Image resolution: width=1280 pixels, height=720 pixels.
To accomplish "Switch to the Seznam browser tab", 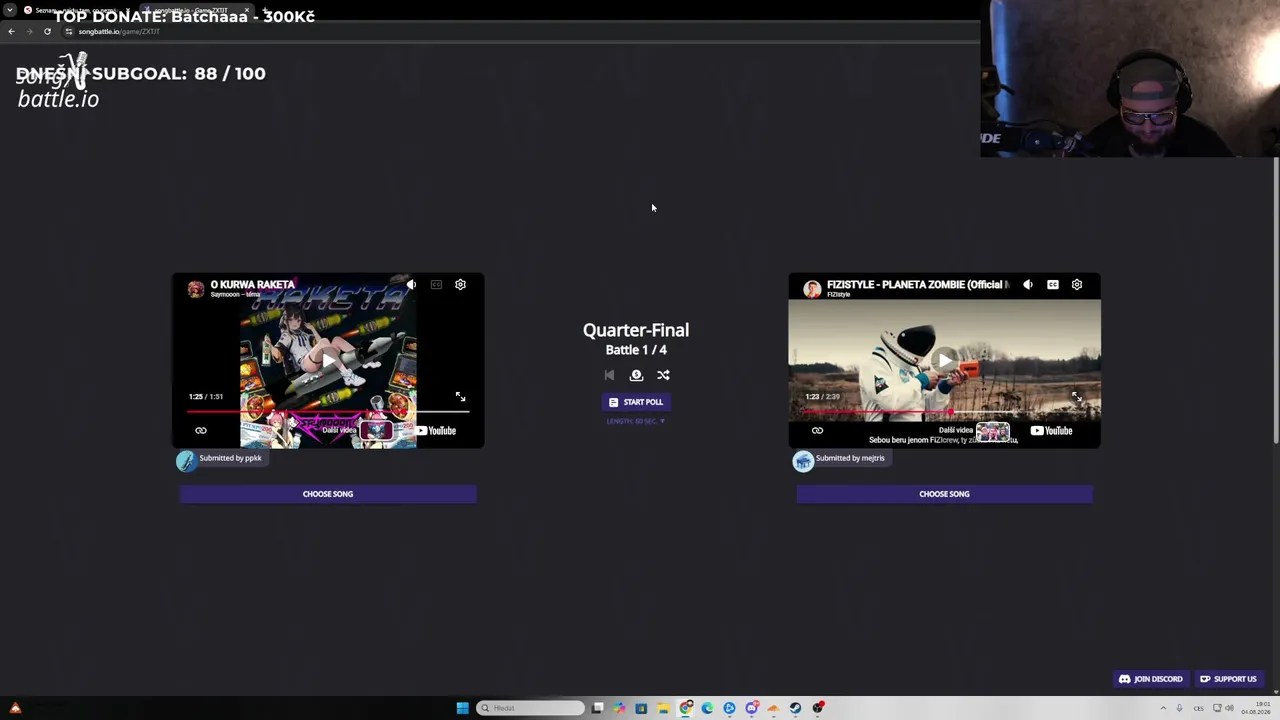I will [x=75, y=10].
